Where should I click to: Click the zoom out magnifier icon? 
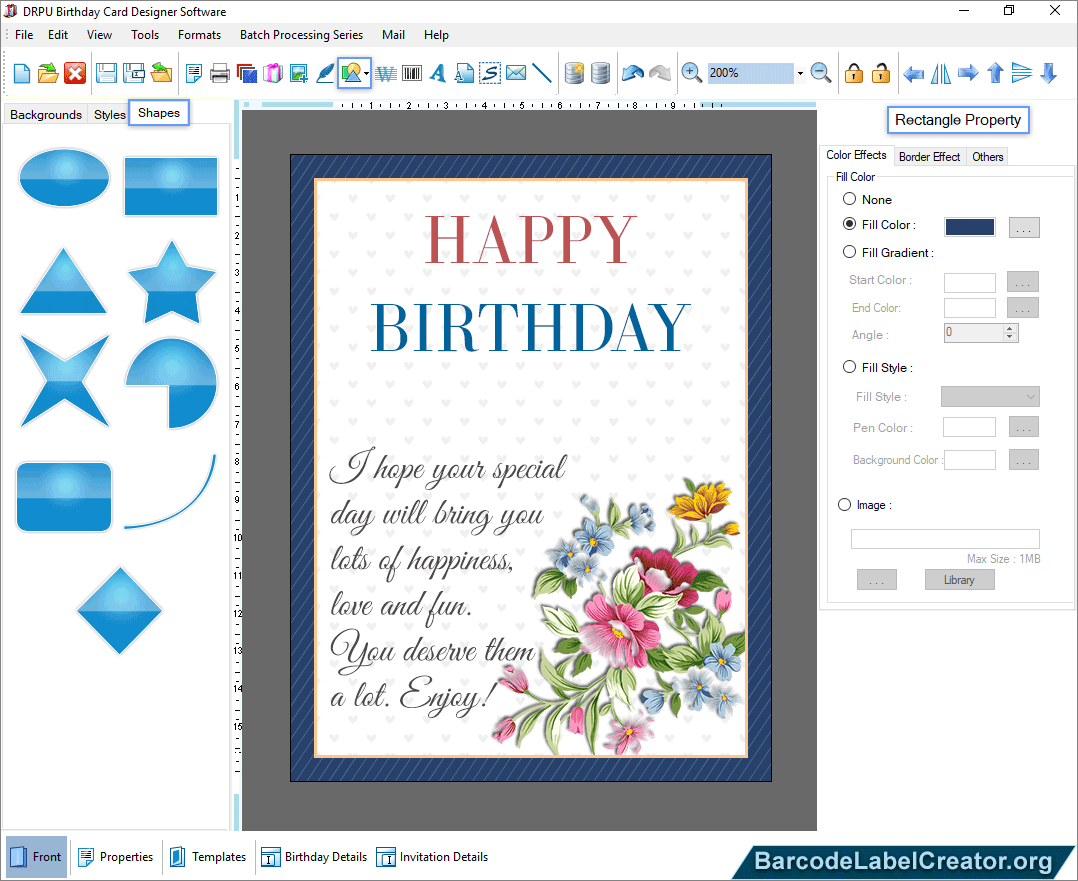821,73
